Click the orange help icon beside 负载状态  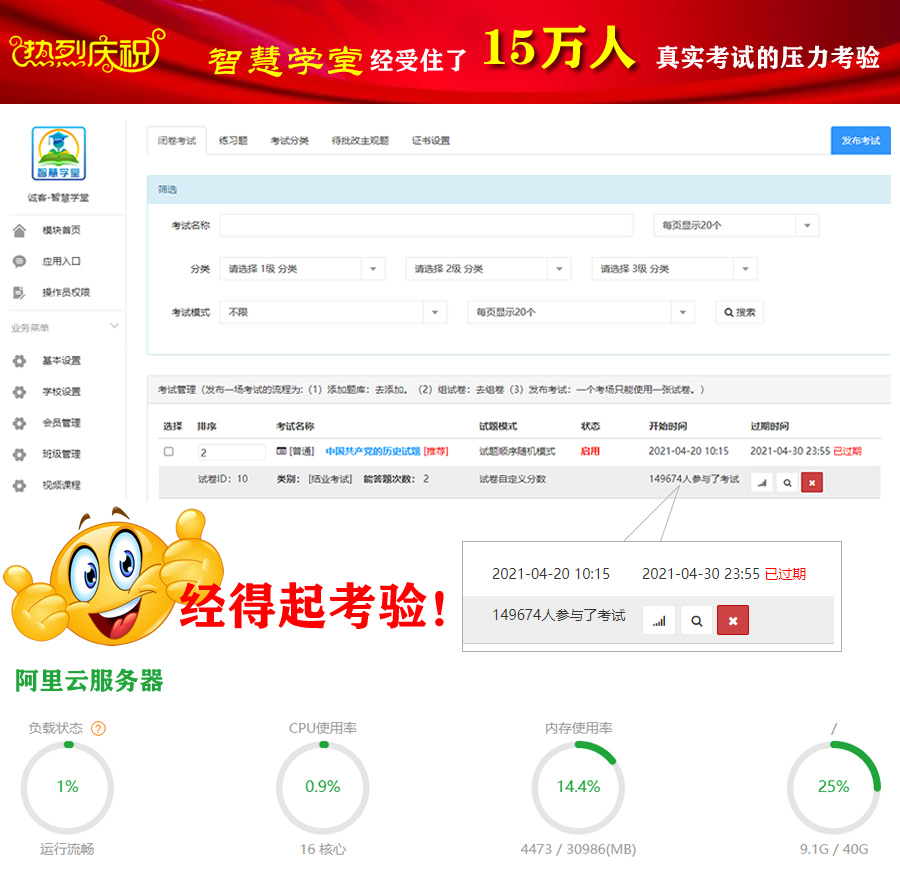coord(99,728)
